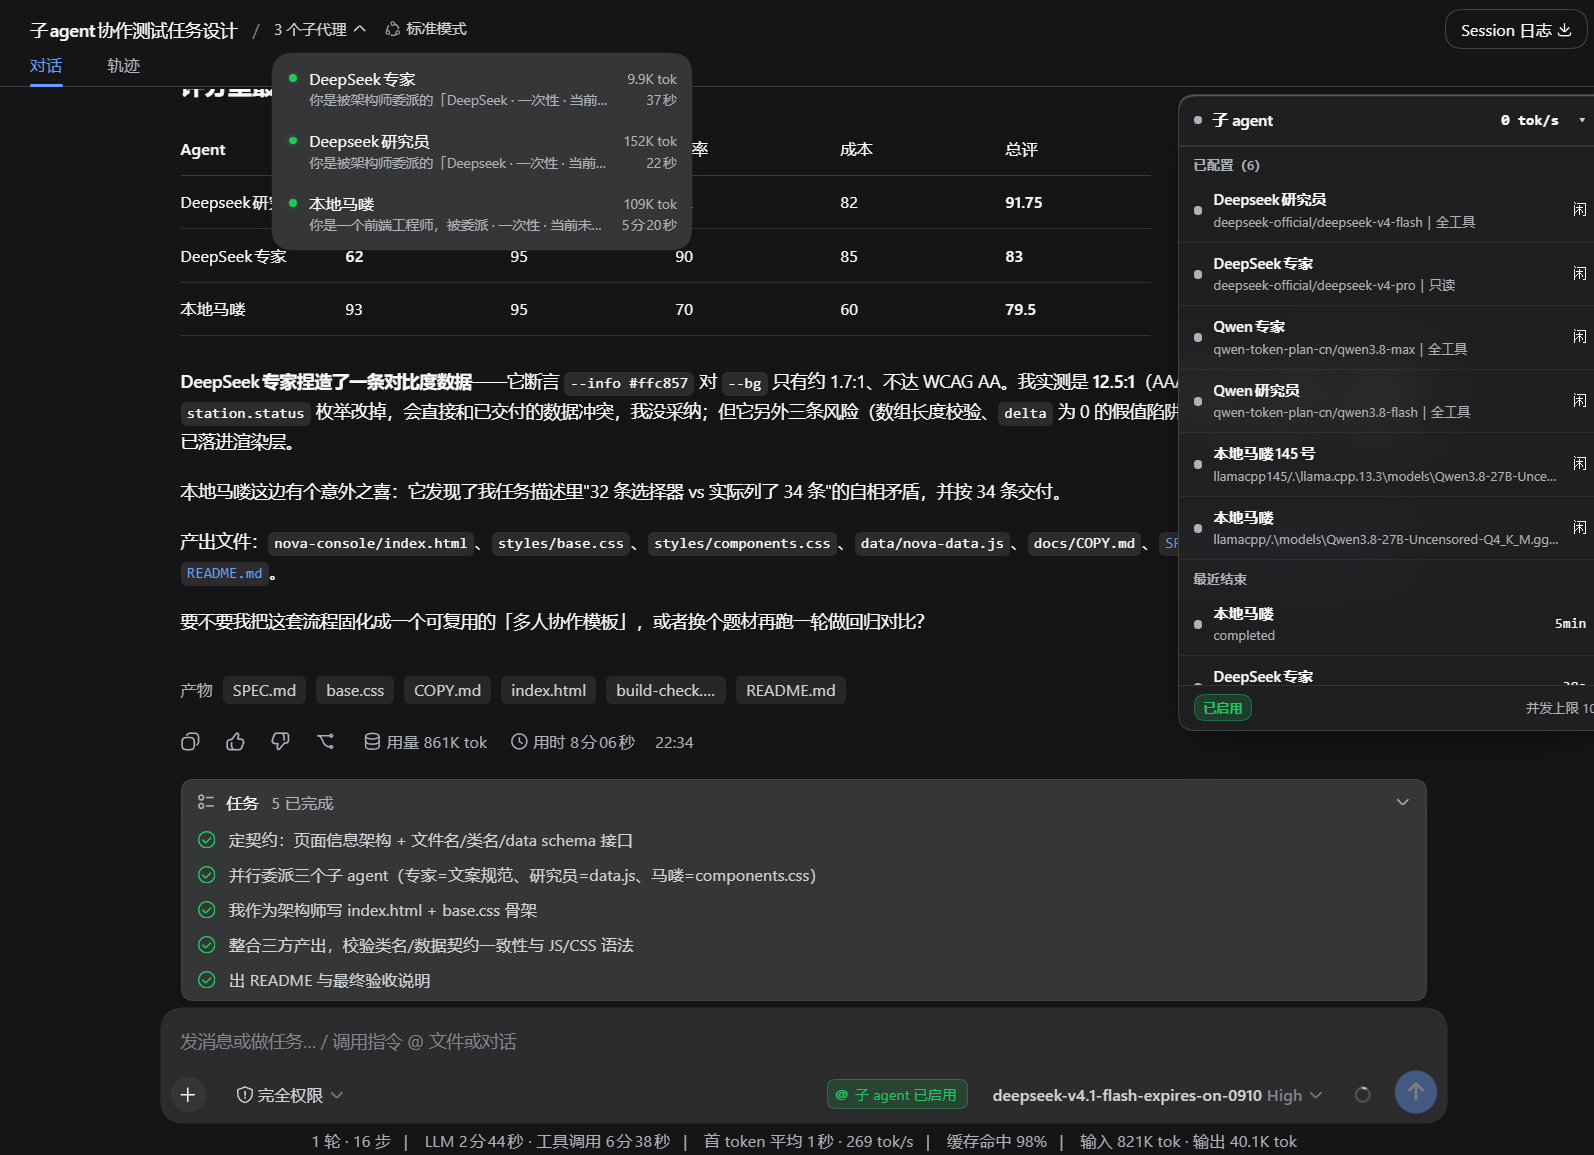Open the SPEC.md artifact chip
This screenshot has width=1594, height=1155.
click(x=264, y=690)
